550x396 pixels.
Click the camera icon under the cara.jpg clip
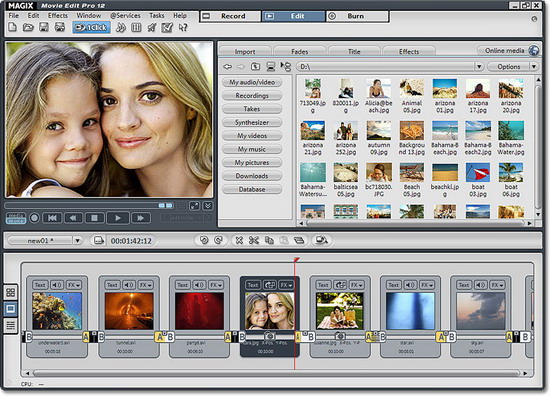[x=269, y=336]
